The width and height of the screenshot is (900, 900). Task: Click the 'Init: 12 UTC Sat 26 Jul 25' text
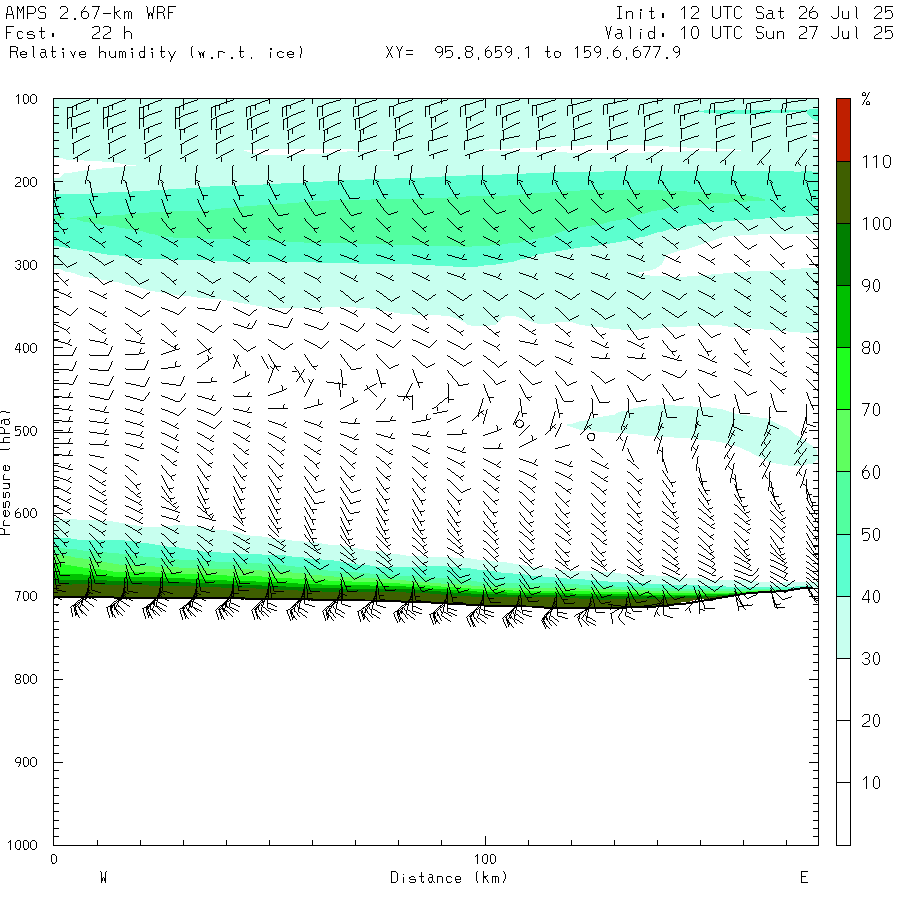tap(754, 13)
